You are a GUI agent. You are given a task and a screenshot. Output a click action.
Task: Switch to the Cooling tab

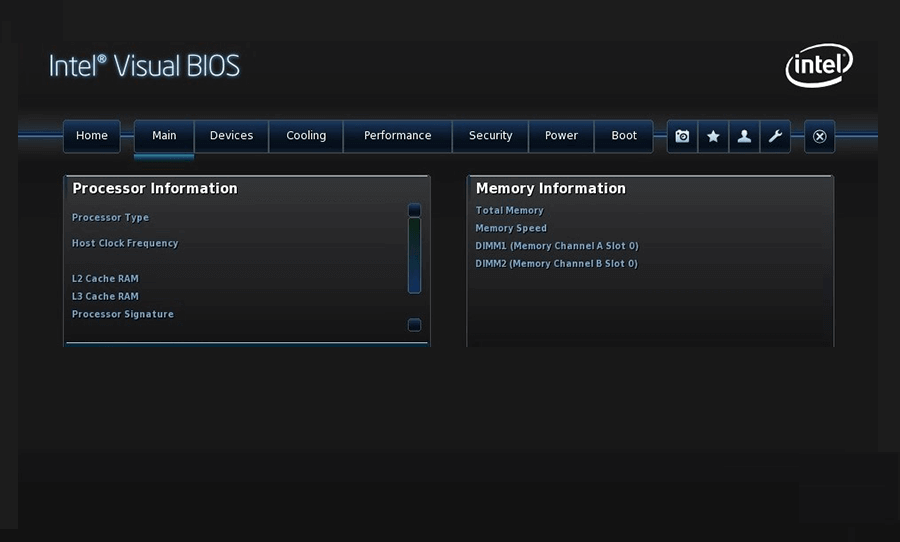[306, 136]
